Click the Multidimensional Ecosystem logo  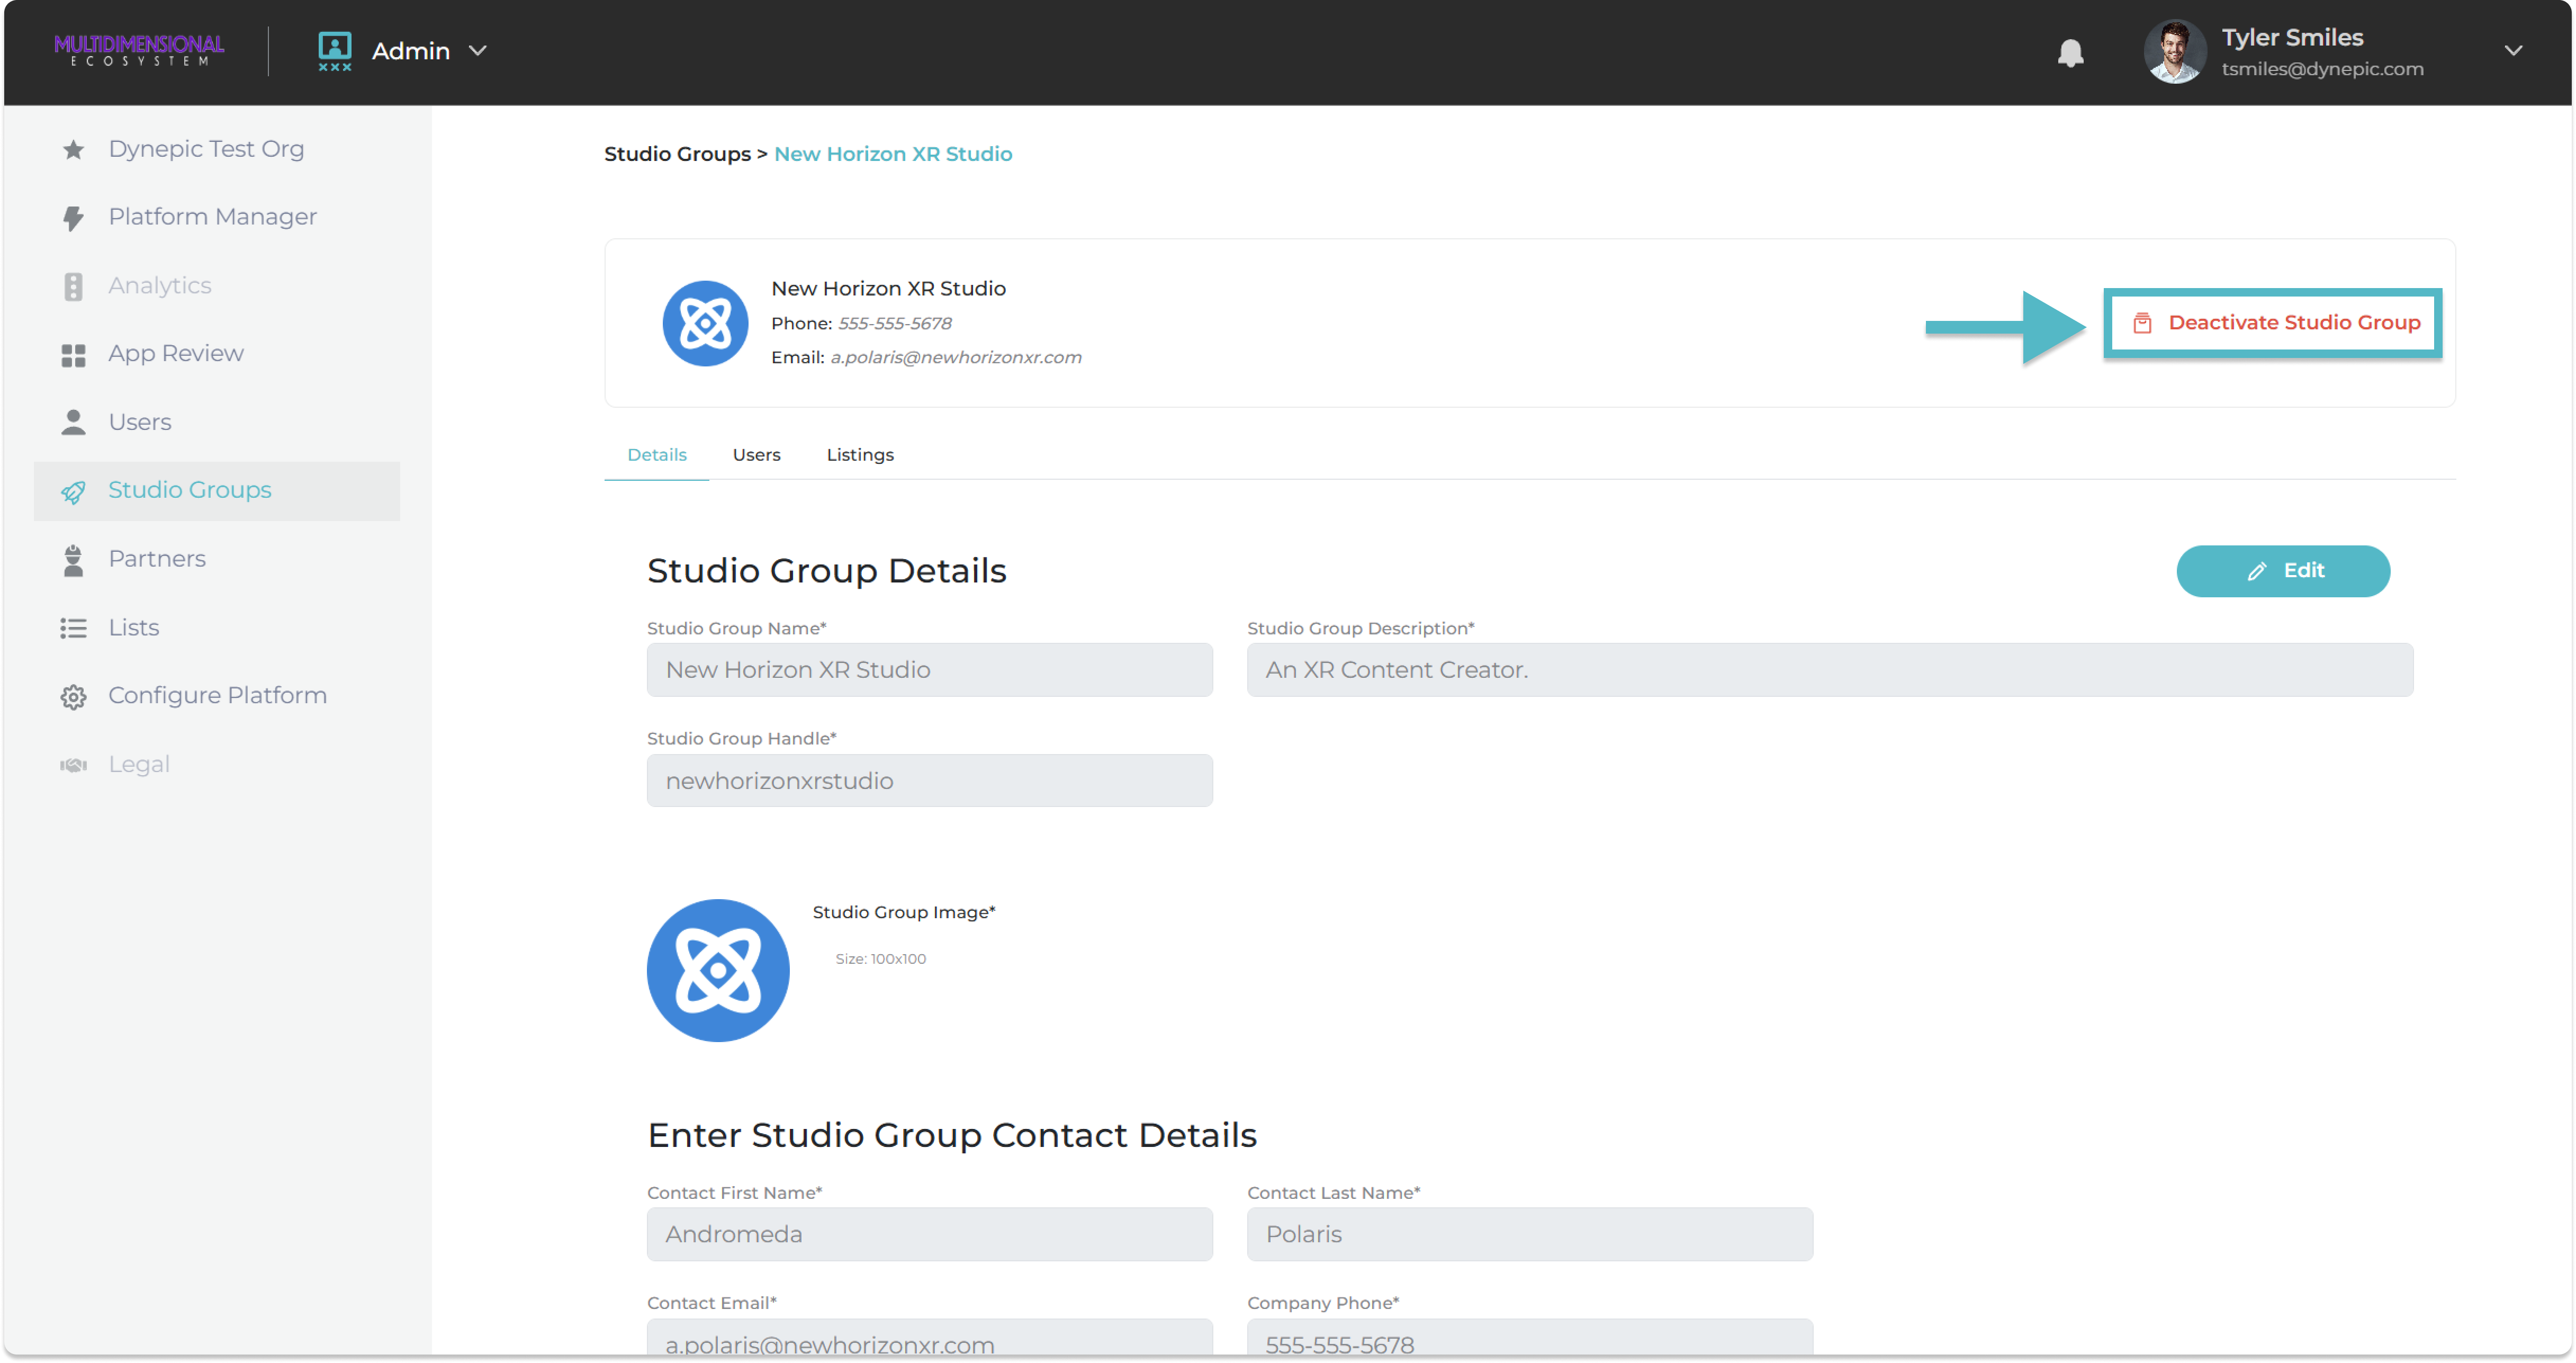[x=139, y=50]
